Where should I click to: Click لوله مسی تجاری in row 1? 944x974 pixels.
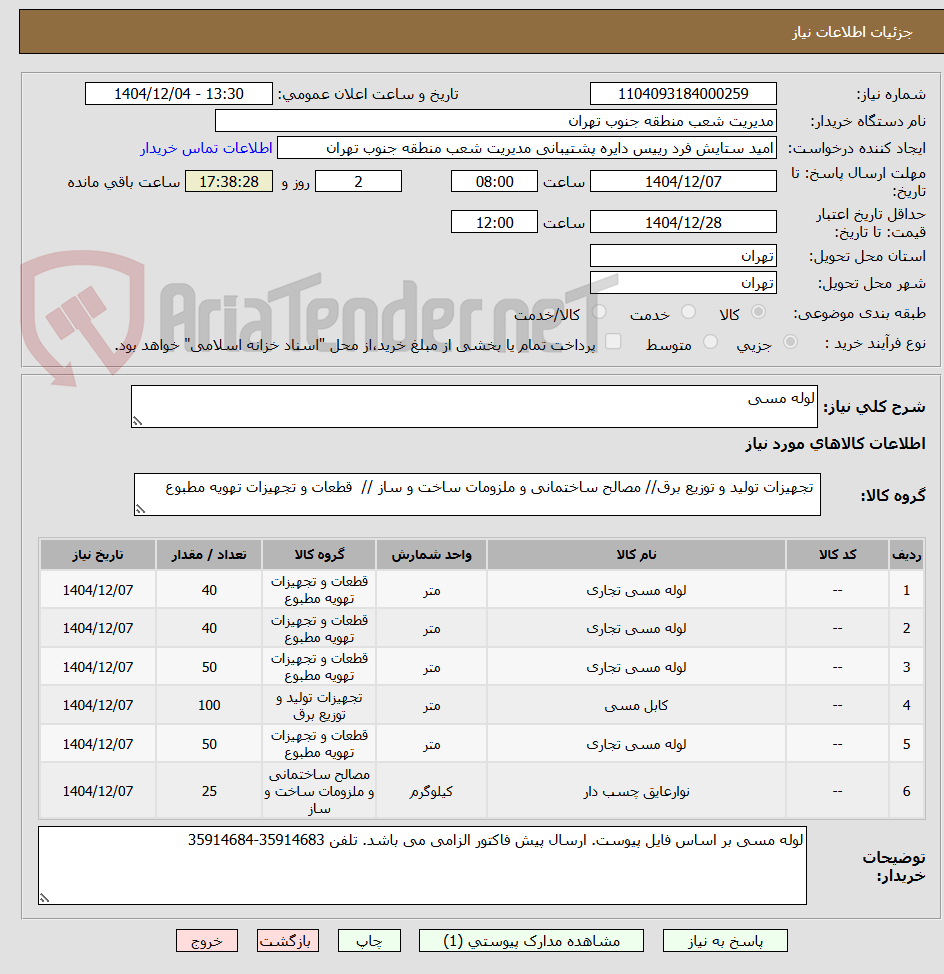pos(637,590)
